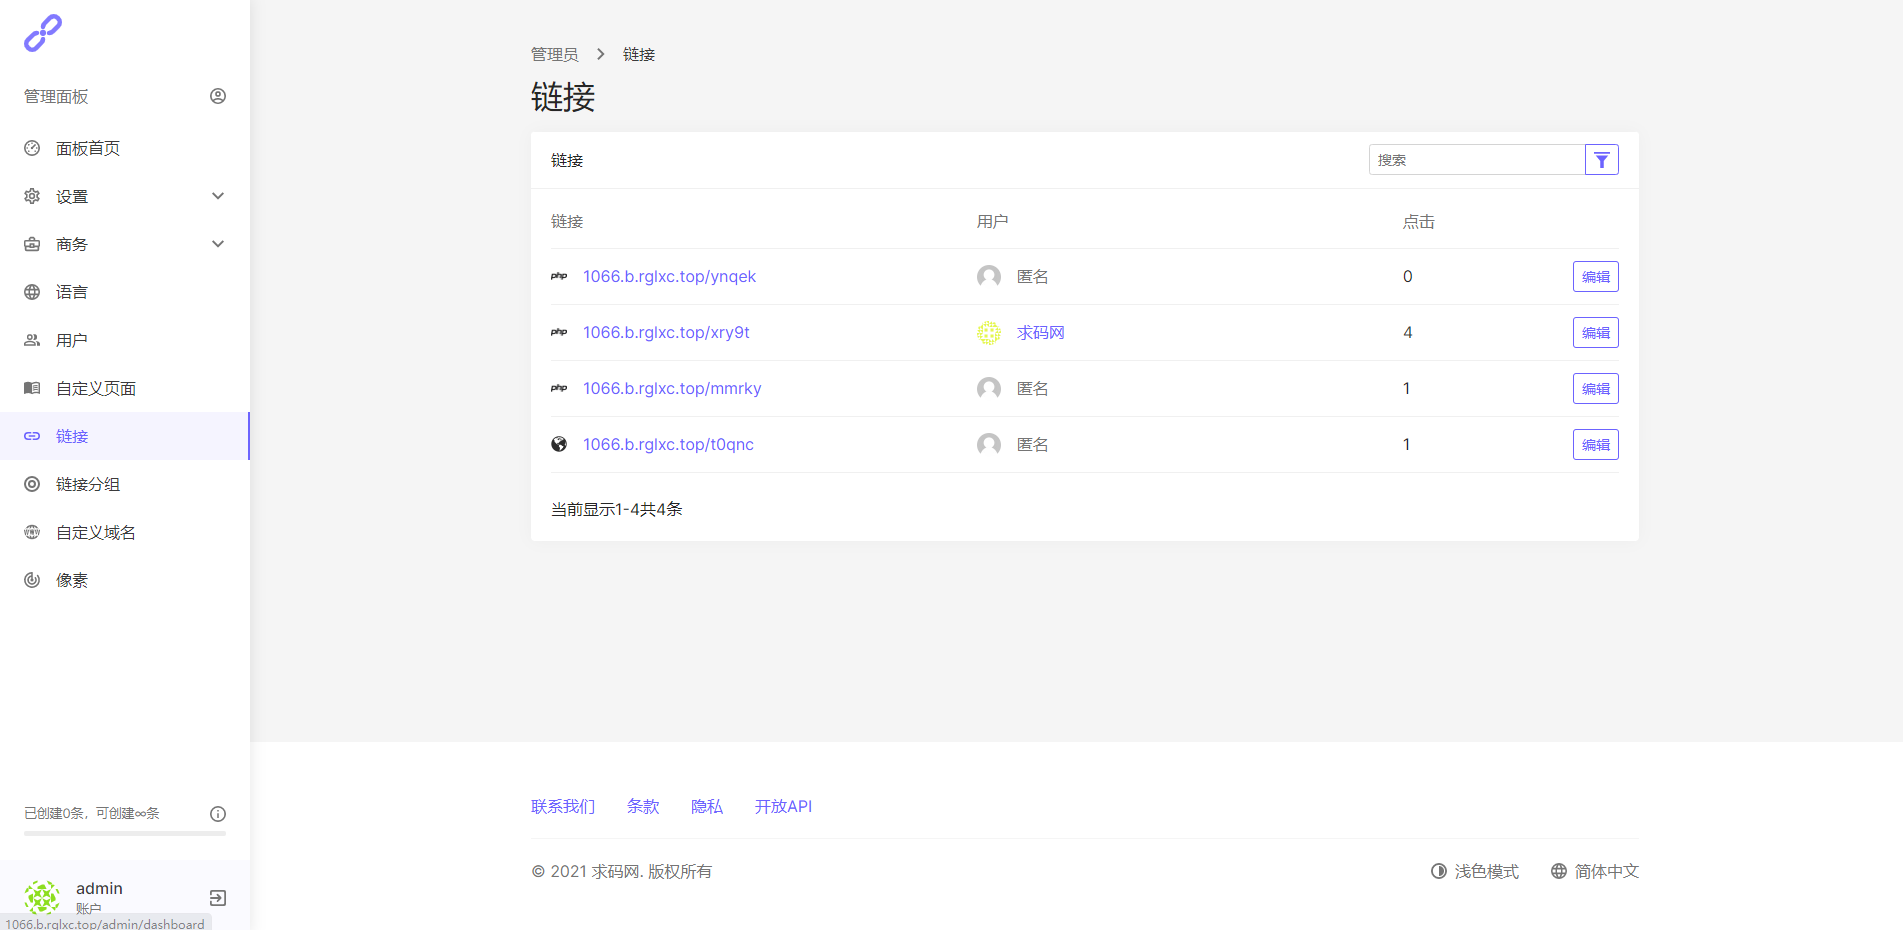1903x930 pixels.
Task: Click the globe icon for t0qnc link
Action: (x=559, y=444)
